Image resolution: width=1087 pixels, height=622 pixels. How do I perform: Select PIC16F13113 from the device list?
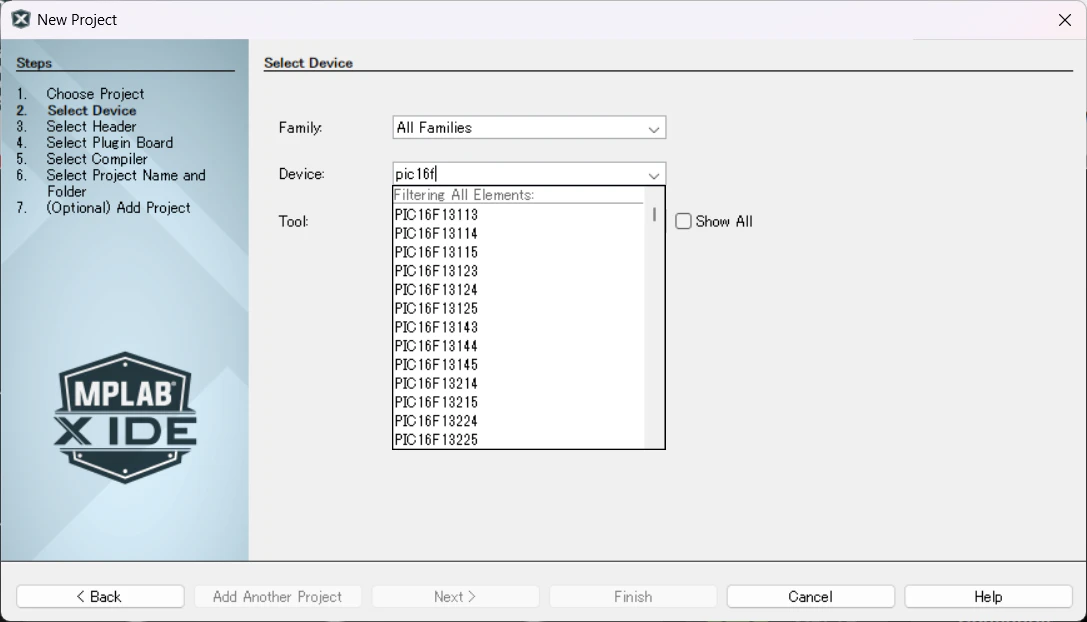pos(519,215)
